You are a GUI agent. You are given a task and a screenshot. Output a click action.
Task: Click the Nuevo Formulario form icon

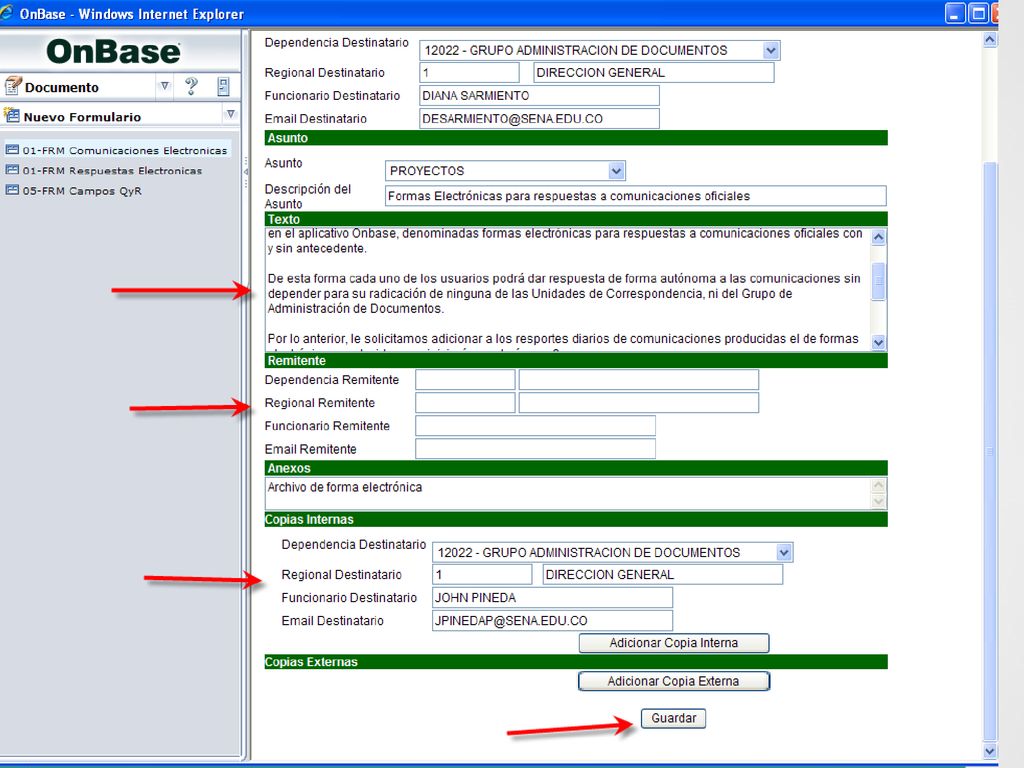(x=12, y=116)
